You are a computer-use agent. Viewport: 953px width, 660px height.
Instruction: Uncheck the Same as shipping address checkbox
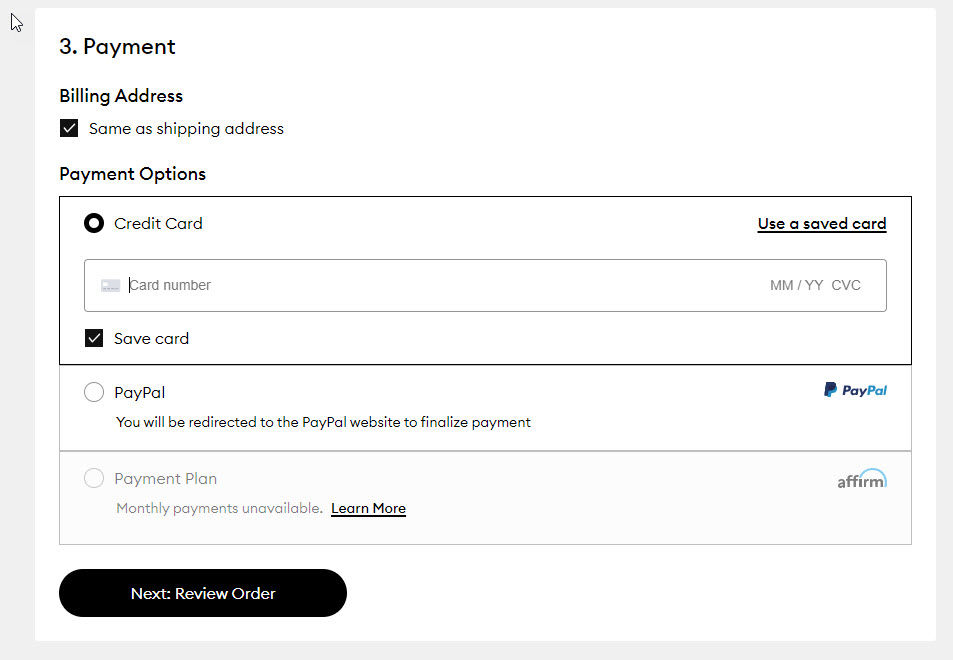[68, 128]
